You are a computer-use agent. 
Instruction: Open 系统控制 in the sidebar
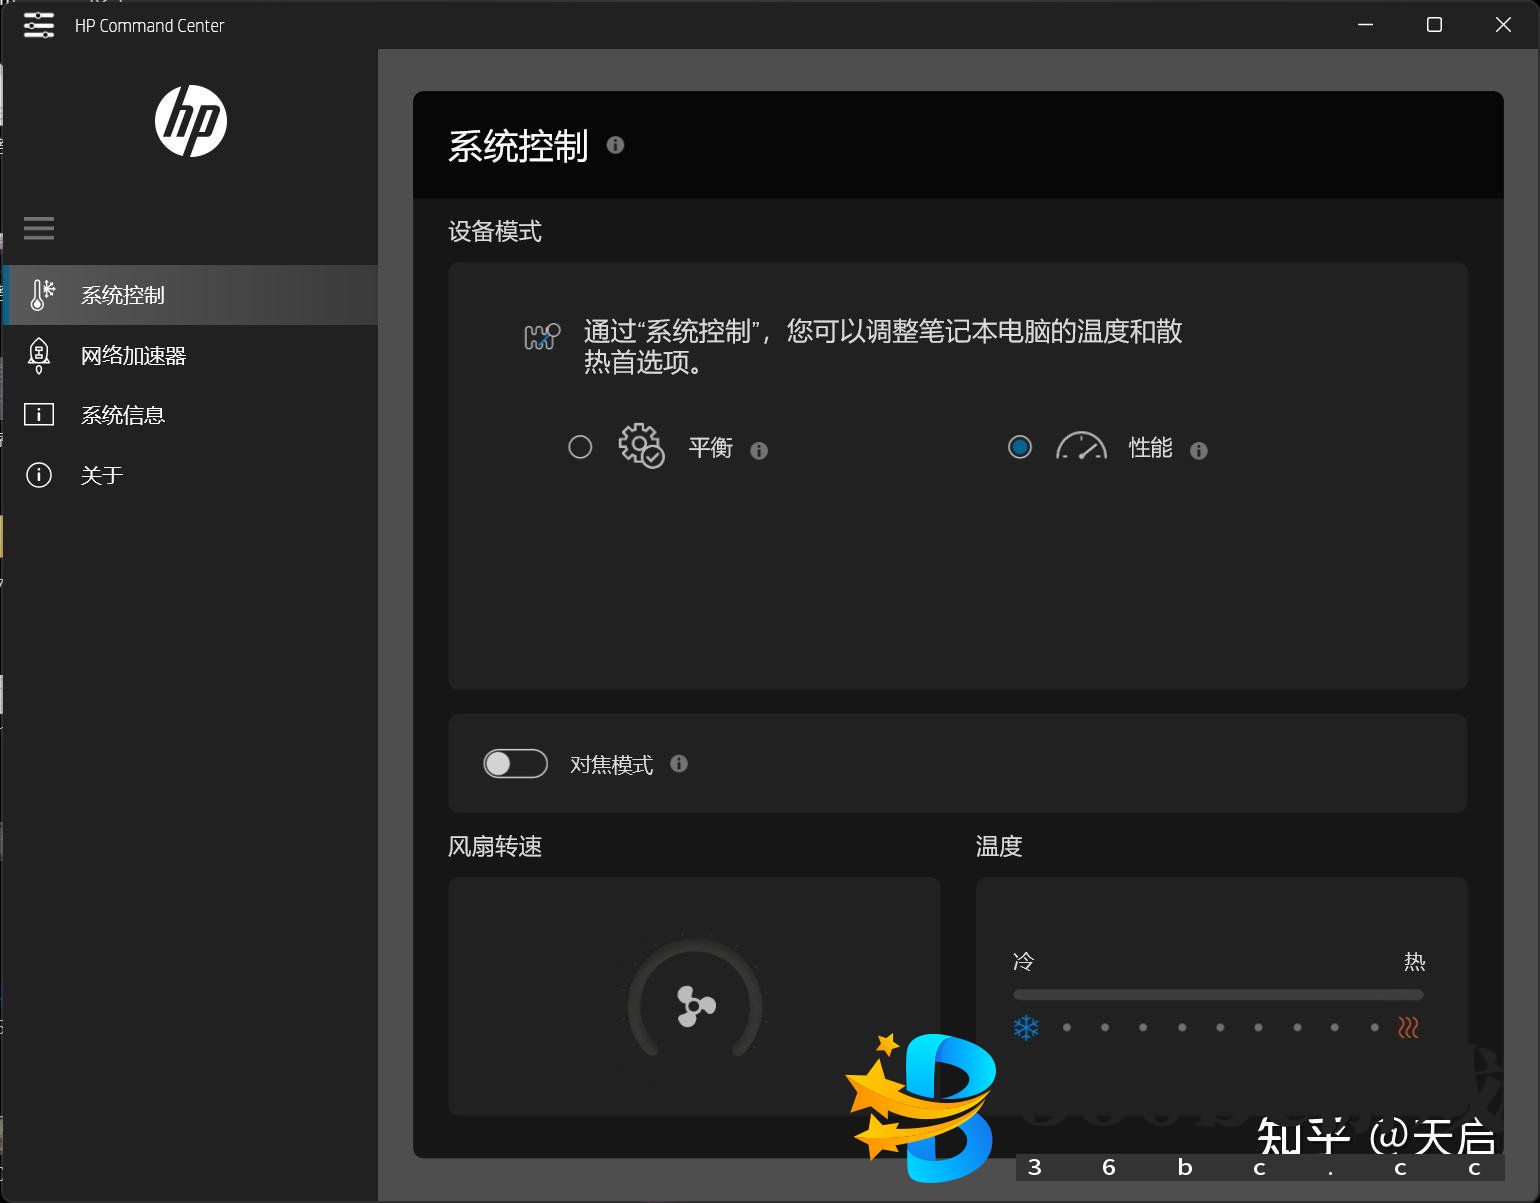coord(122,295)
